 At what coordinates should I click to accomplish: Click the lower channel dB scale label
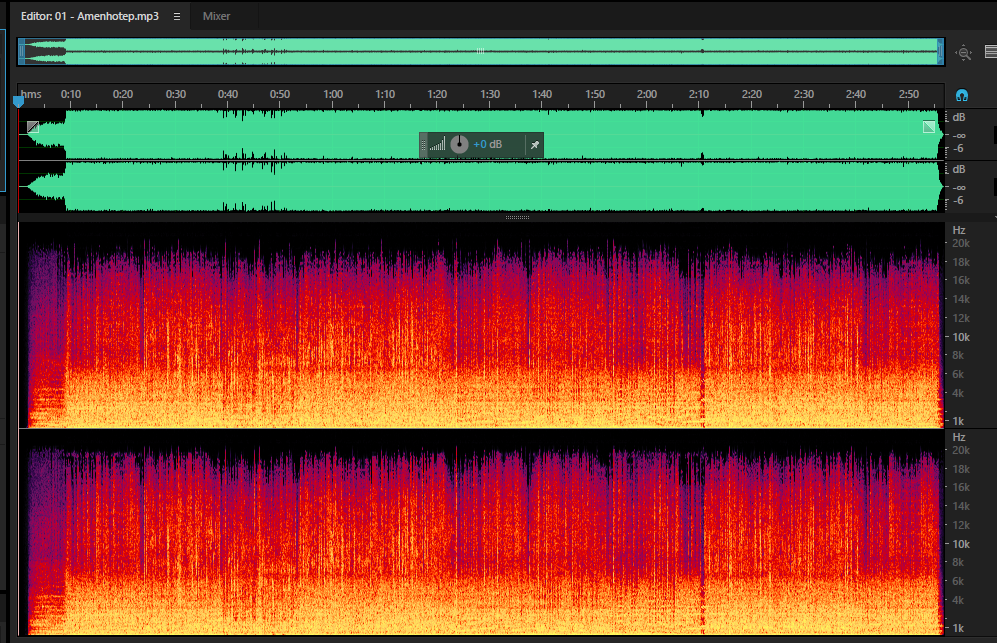tap(959, 169)
